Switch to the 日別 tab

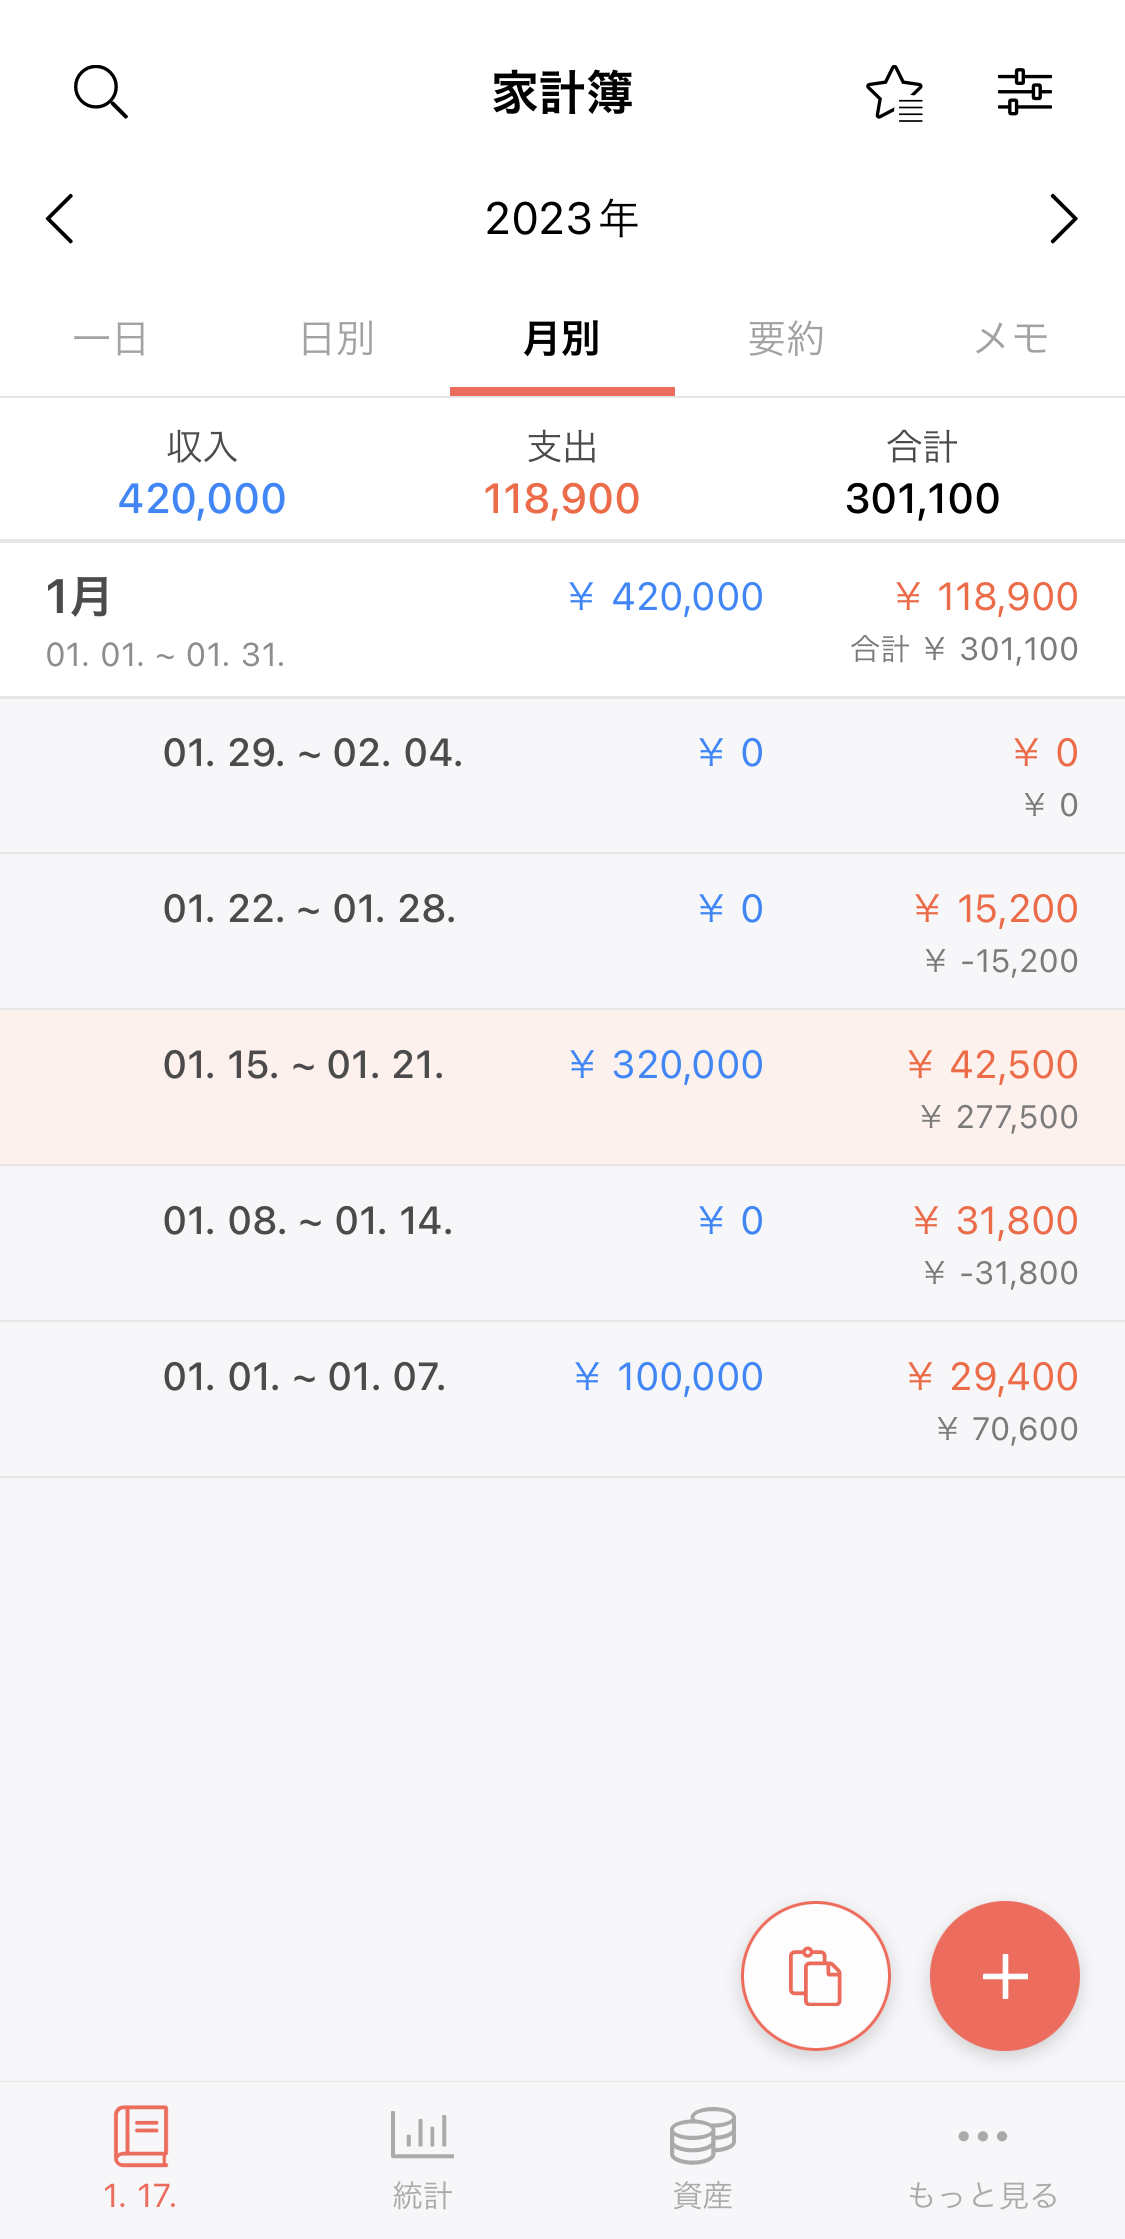[x=337, y=339]
